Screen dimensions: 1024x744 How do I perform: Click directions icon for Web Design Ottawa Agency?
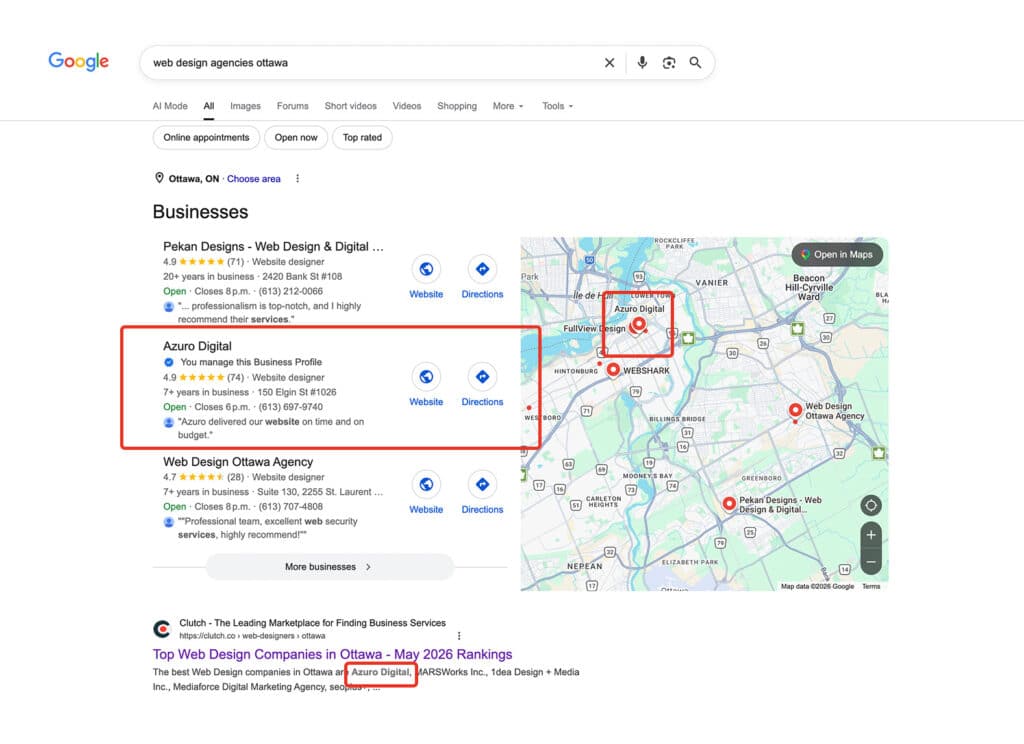[x=482, y=485]
